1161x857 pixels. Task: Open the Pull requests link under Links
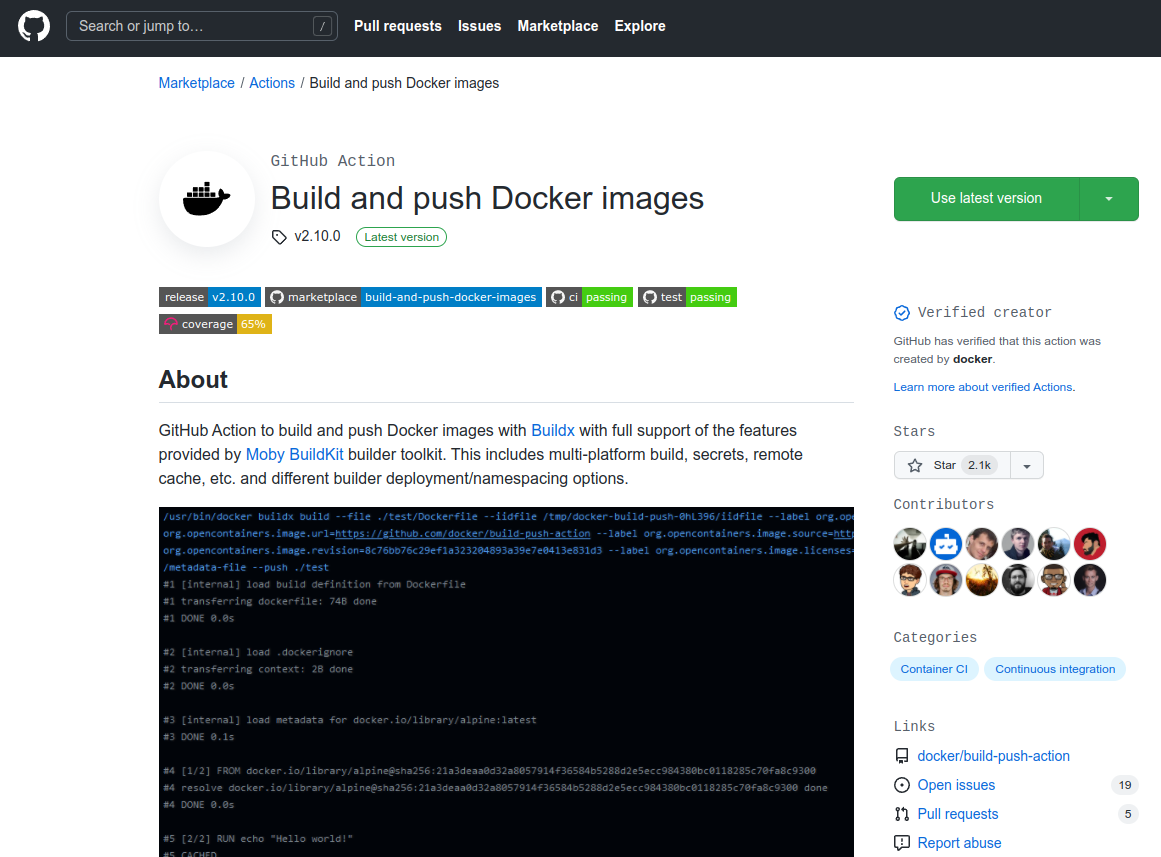(957, 814)
